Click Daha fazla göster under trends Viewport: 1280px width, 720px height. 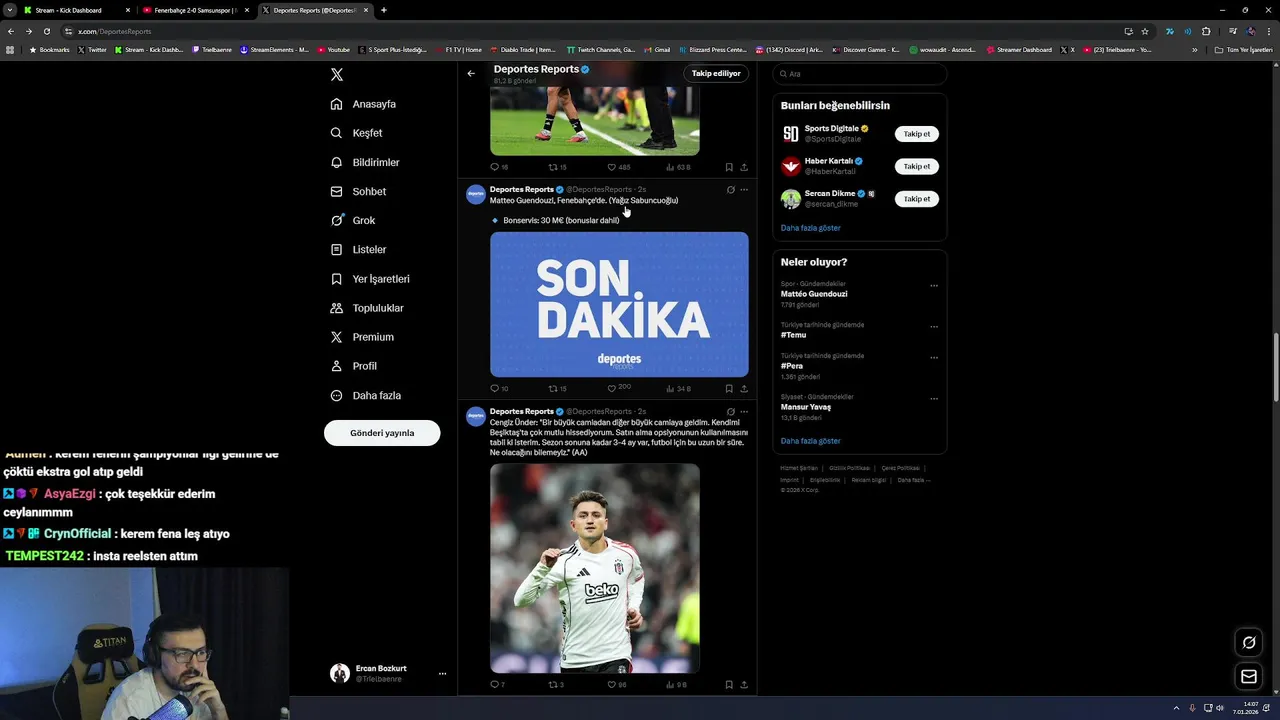(x=810, y=441)
